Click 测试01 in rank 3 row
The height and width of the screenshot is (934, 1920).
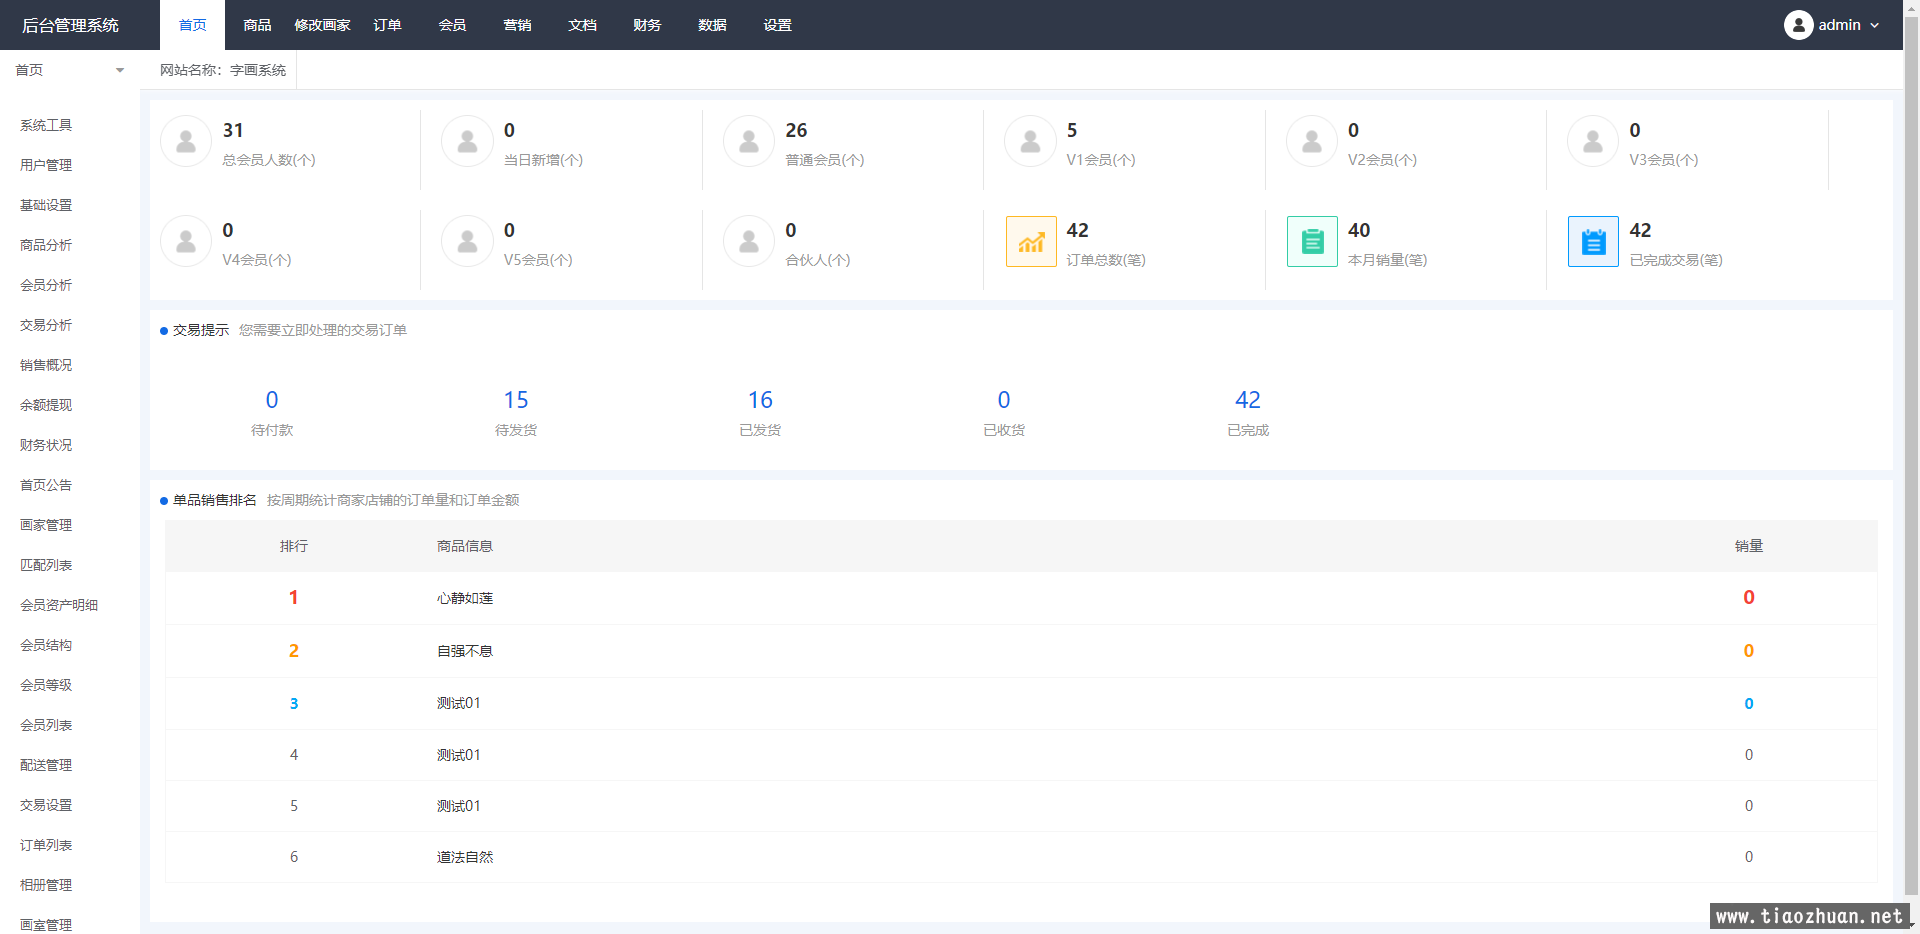coord(459,703)
